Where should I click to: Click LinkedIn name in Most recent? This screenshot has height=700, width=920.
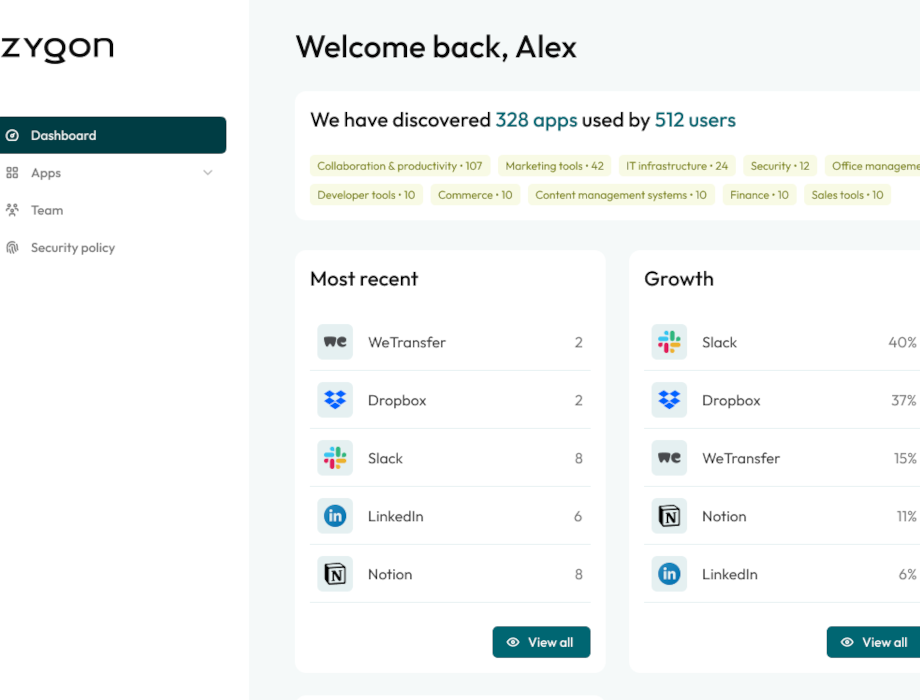395,516
